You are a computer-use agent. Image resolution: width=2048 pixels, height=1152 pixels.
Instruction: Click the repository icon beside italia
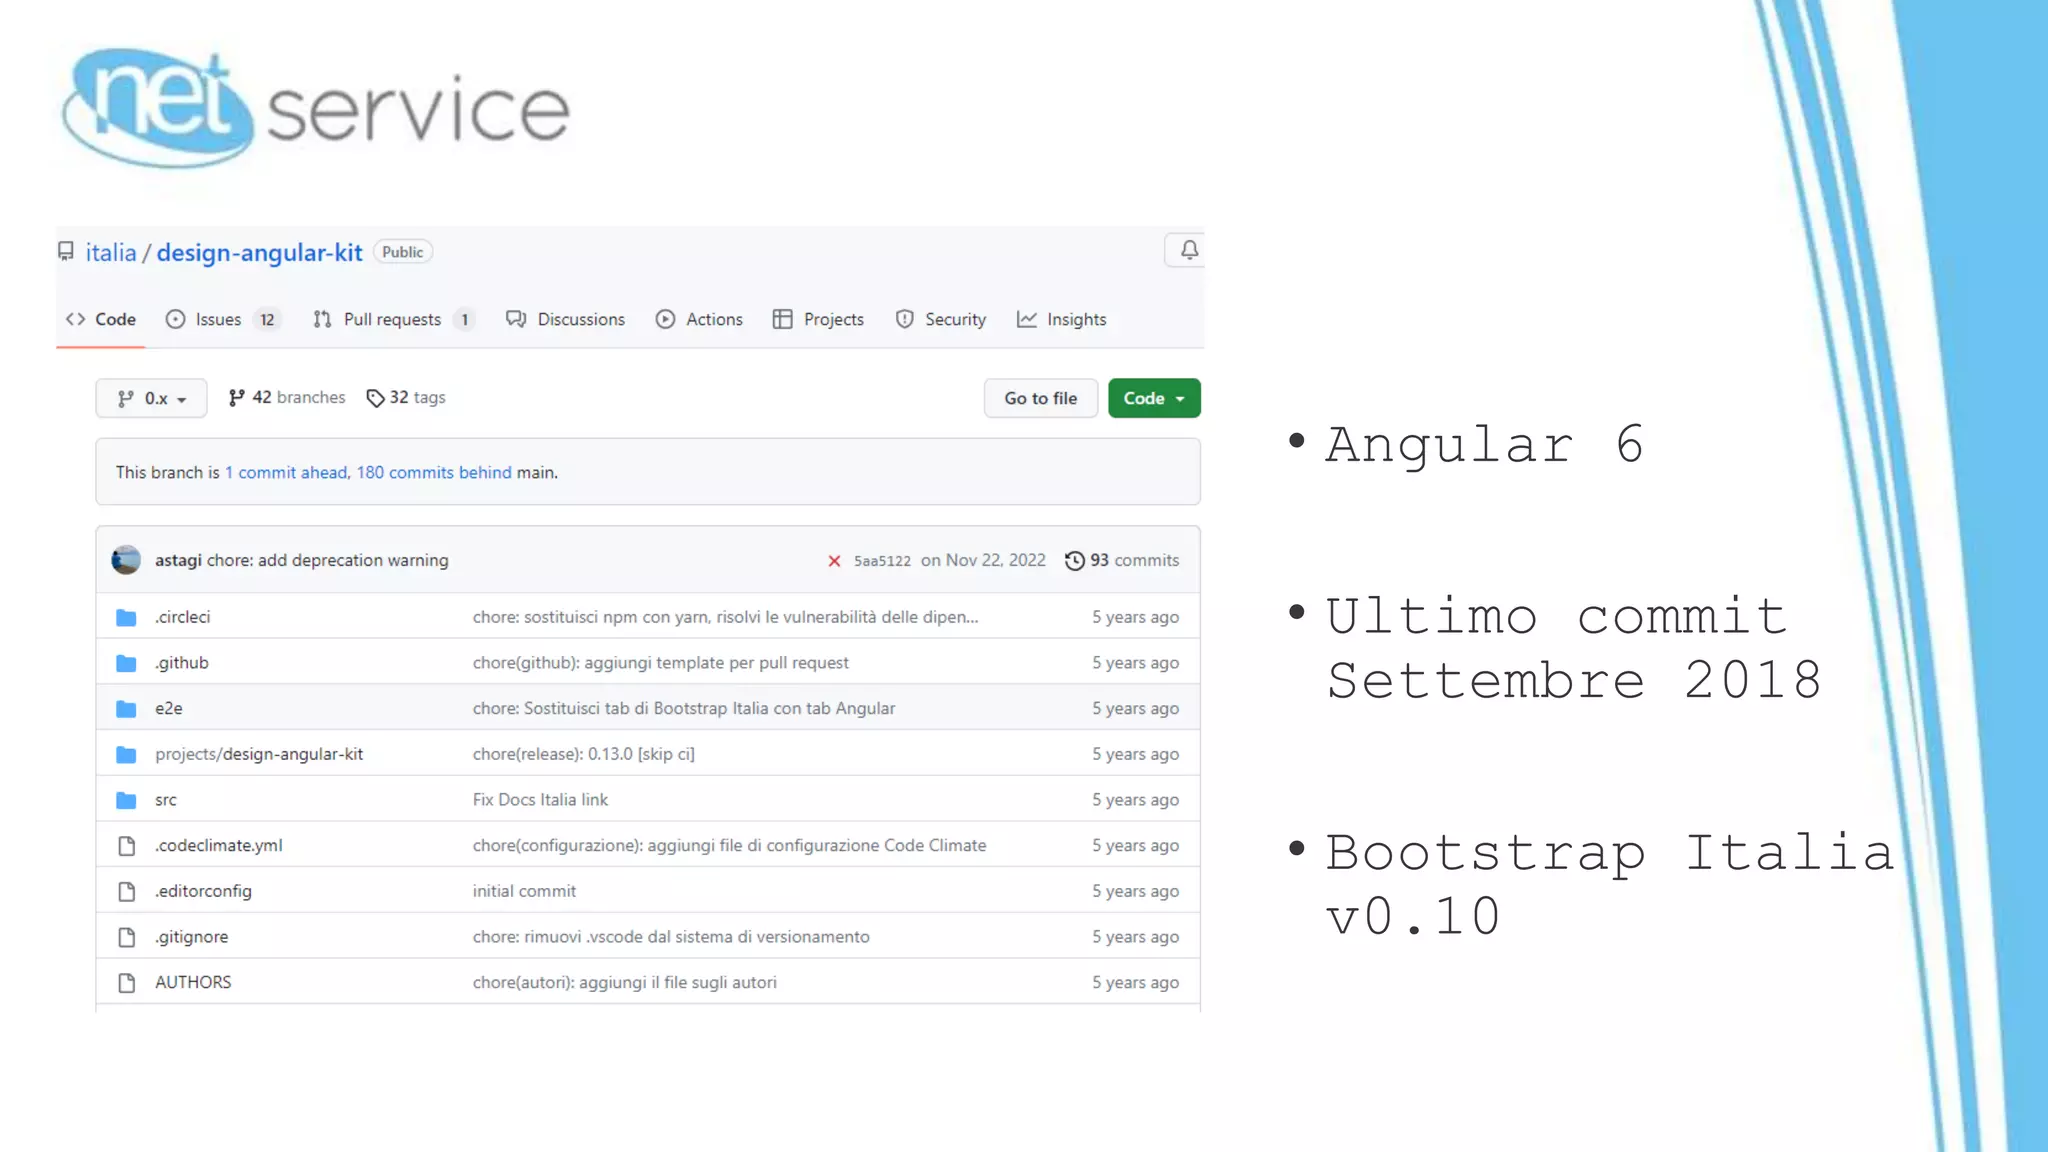click(x=66, y=252)
